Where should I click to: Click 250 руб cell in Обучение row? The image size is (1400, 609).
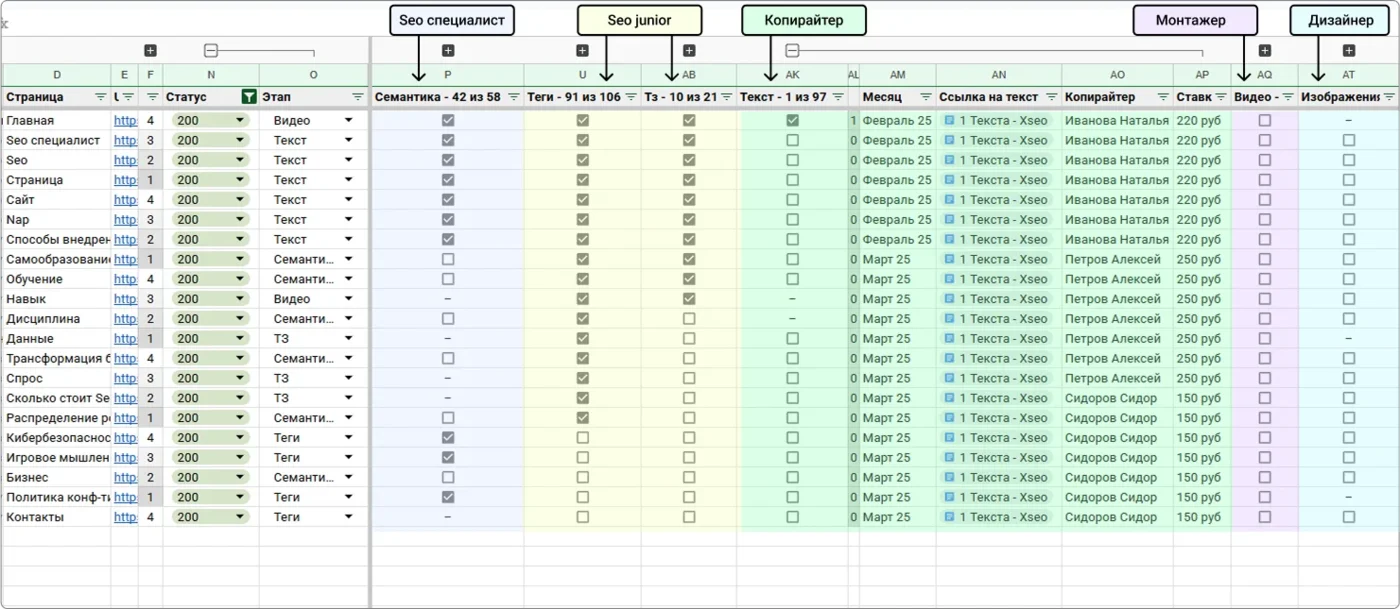tap(1202, 279)
